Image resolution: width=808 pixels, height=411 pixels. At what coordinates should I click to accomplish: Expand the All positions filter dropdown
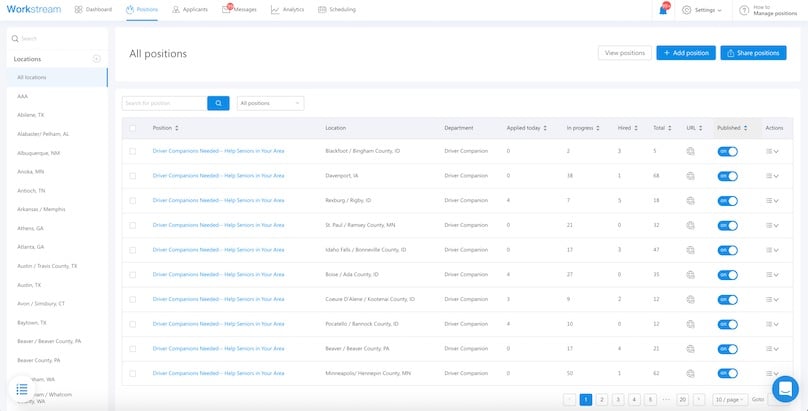(270, 103)
